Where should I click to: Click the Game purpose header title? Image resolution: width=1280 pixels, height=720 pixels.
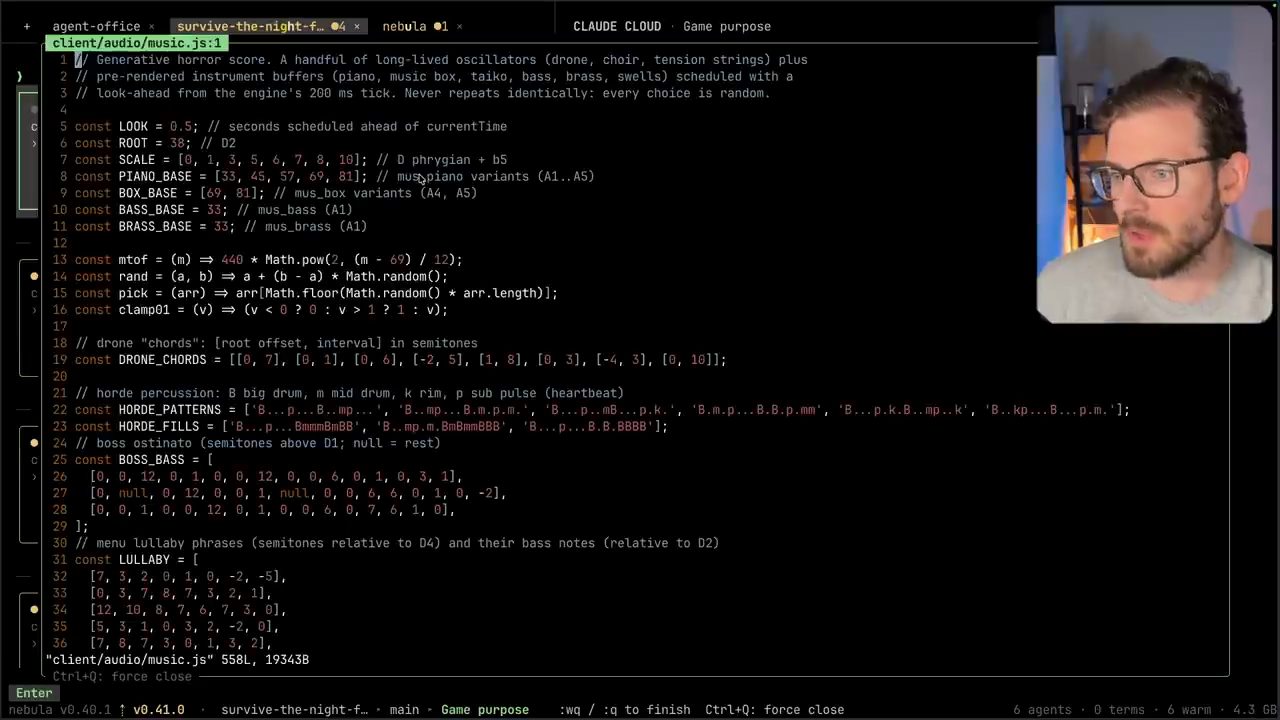[x=727, y=27]
